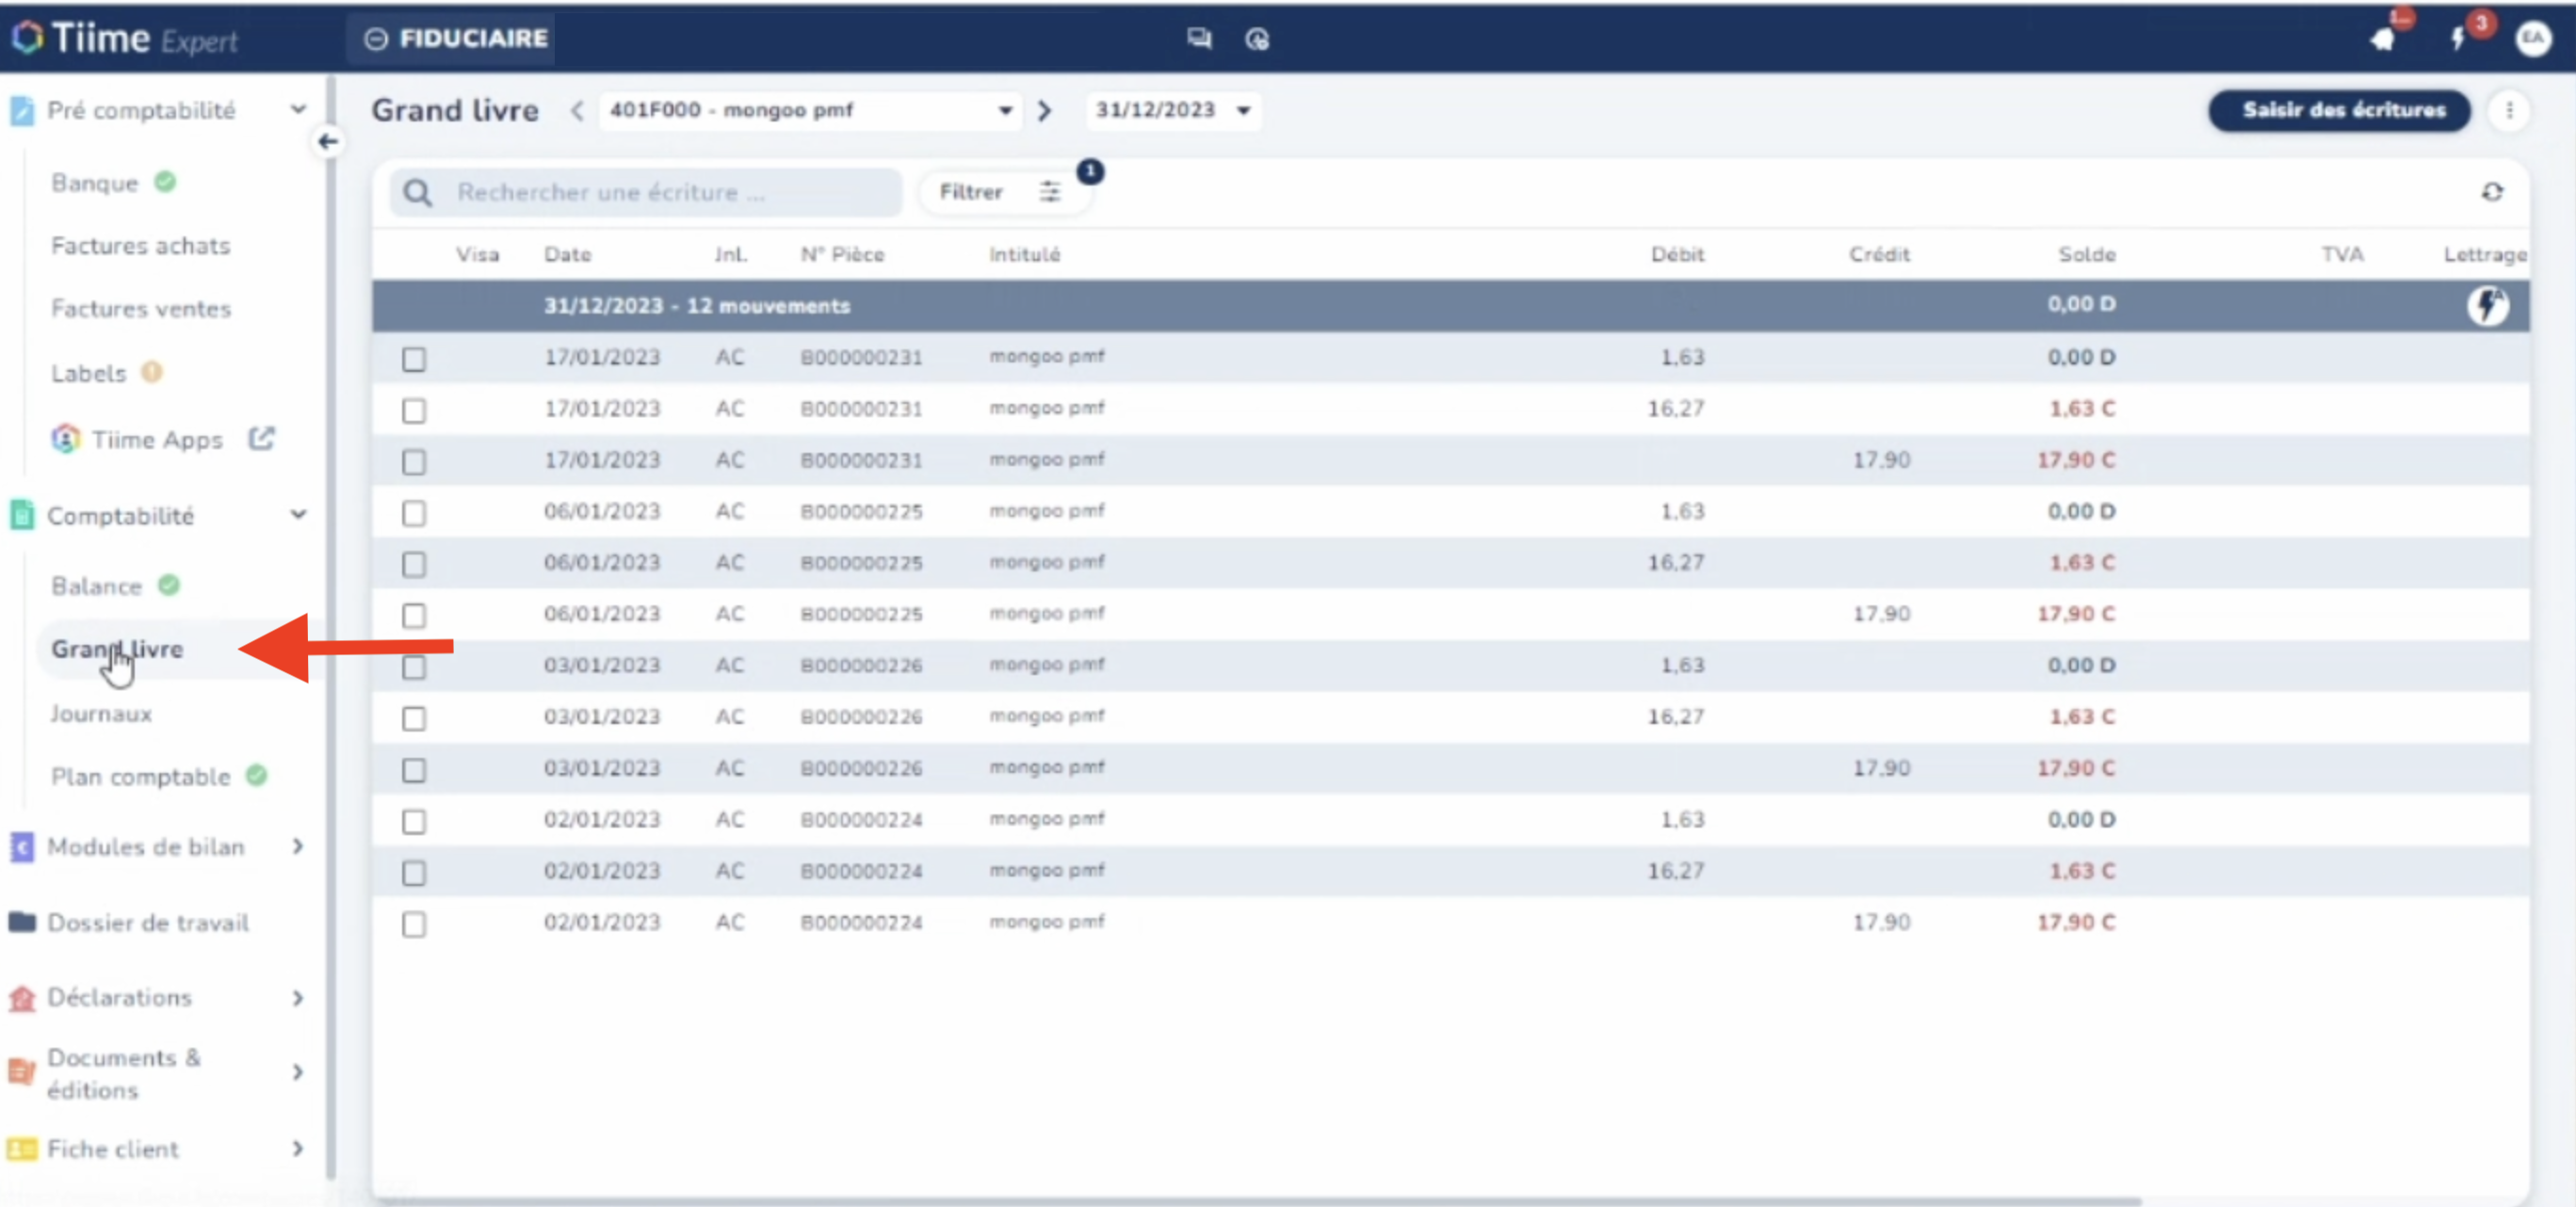Expand the Fiche client chevron
This screenshot has height=1207, width=2576.
(298, 1148)
